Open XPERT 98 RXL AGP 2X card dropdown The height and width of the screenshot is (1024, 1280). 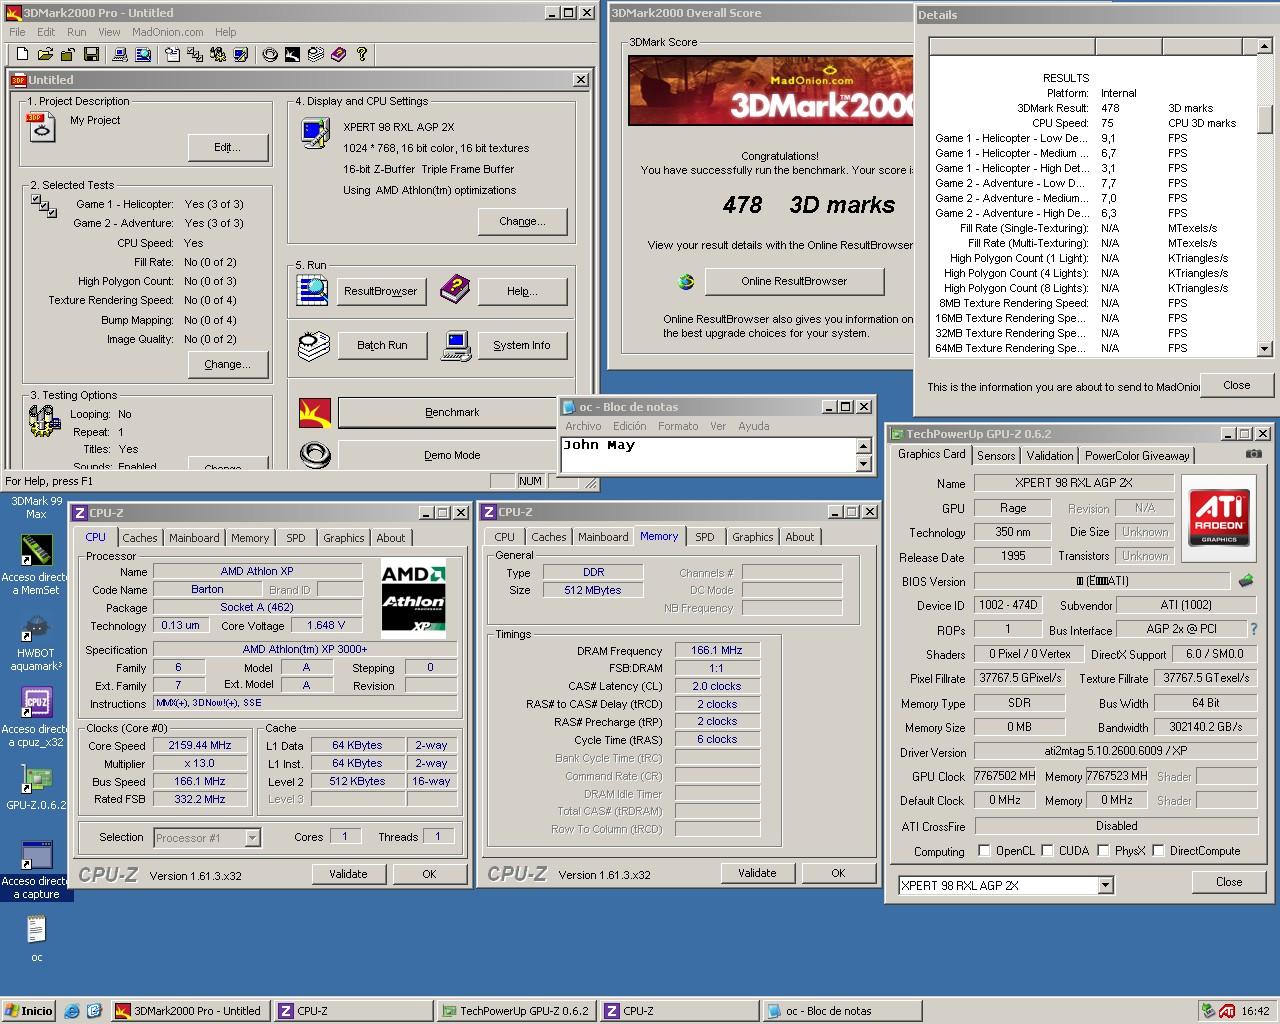1105,885
